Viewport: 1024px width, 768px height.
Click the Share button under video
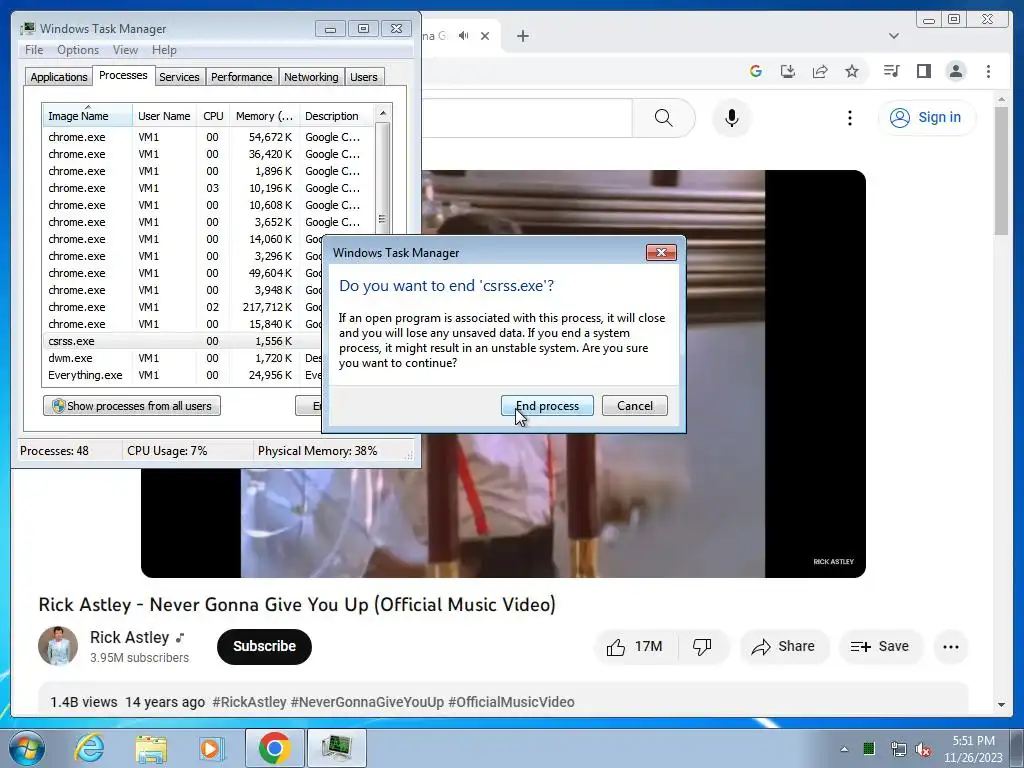pyautogui.click(x=784, y=647)
